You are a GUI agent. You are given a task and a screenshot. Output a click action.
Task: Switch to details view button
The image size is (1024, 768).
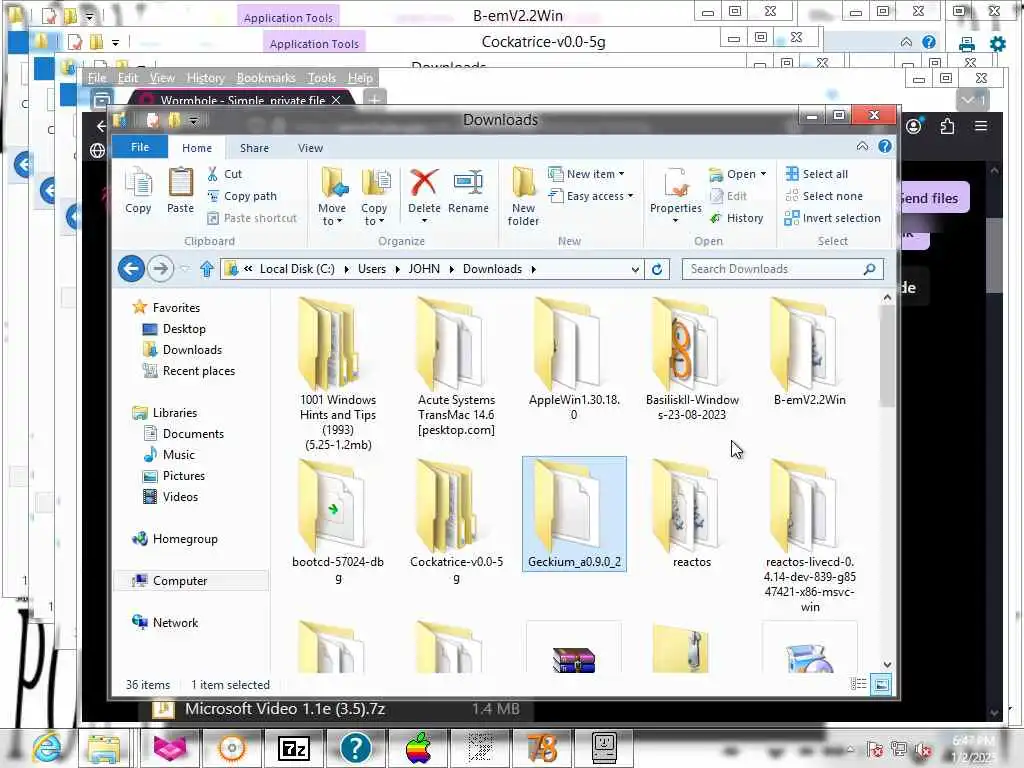(x=859, y=684)
